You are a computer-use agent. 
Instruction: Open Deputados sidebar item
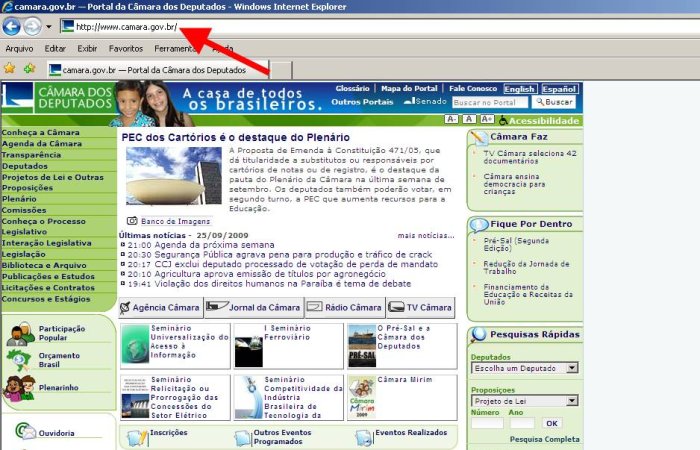(x=25, y=166)
